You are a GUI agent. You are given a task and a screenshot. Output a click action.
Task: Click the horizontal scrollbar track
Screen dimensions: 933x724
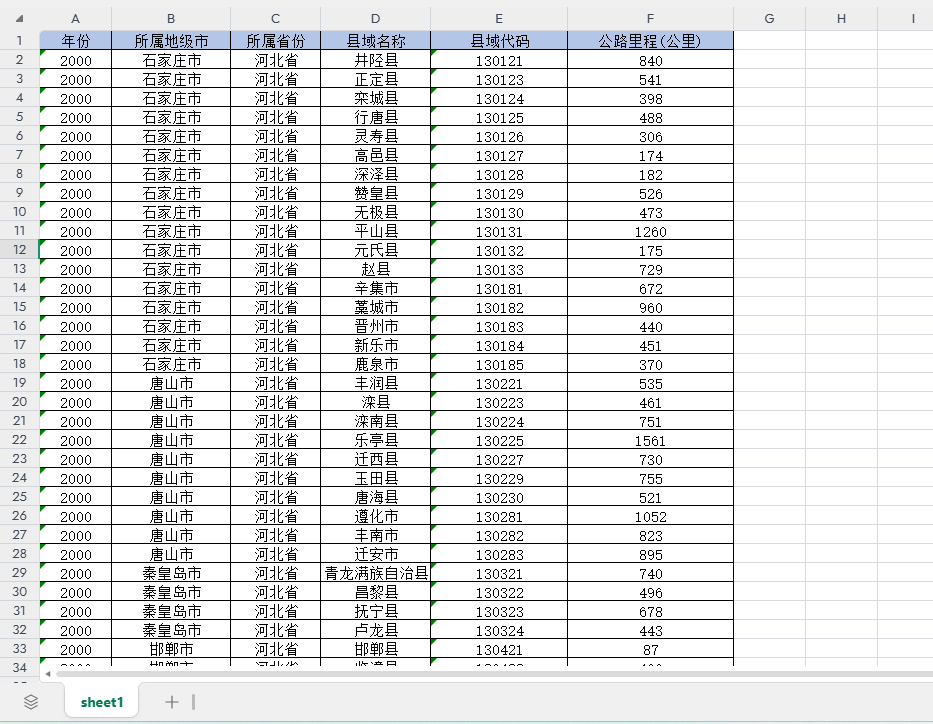click(494, 674)
